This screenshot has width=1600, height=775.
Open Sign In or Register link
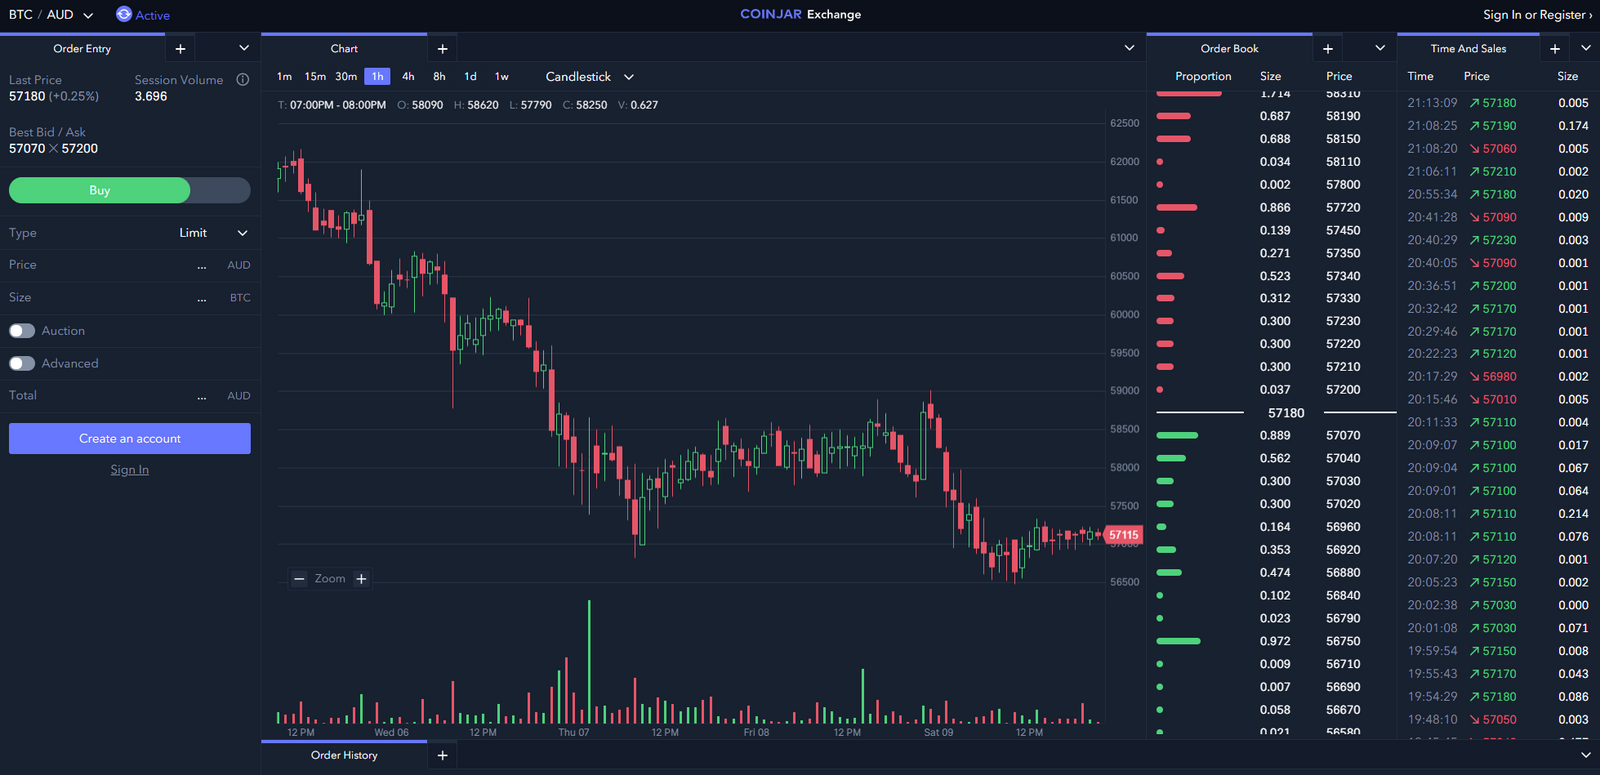click(1537, 15)
